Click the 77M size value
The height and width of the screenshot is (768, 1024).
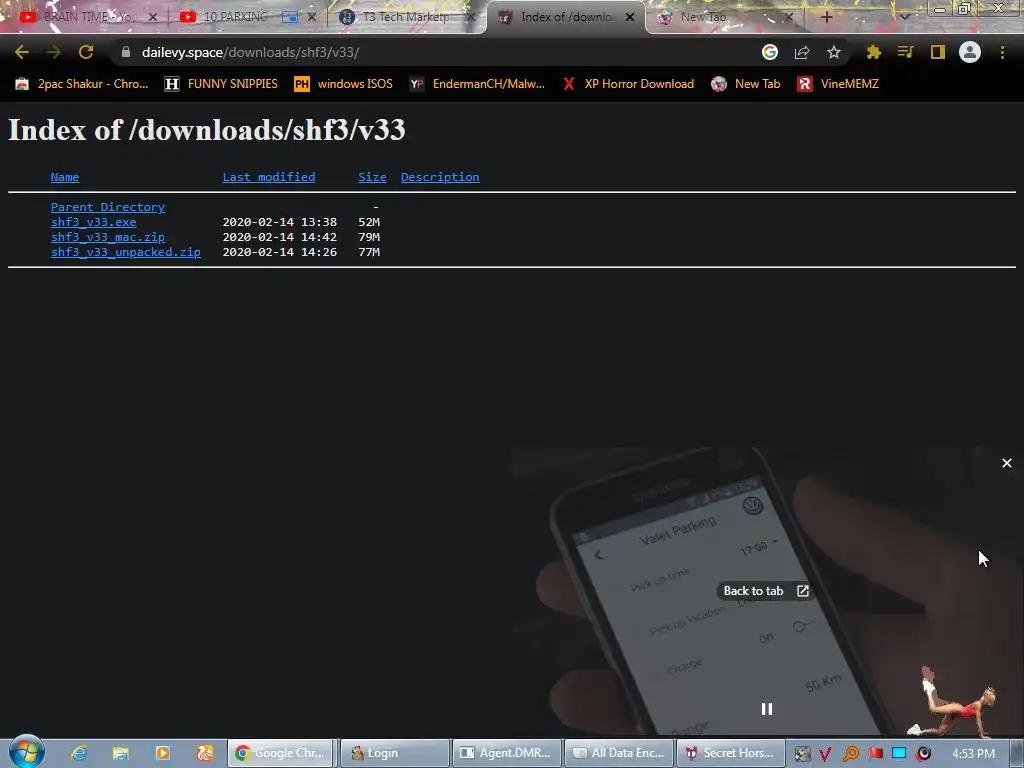(x=369, y=252)
